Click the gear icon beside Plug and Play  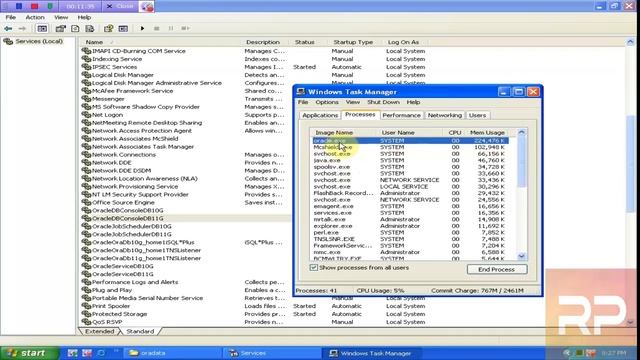[86, 290]
